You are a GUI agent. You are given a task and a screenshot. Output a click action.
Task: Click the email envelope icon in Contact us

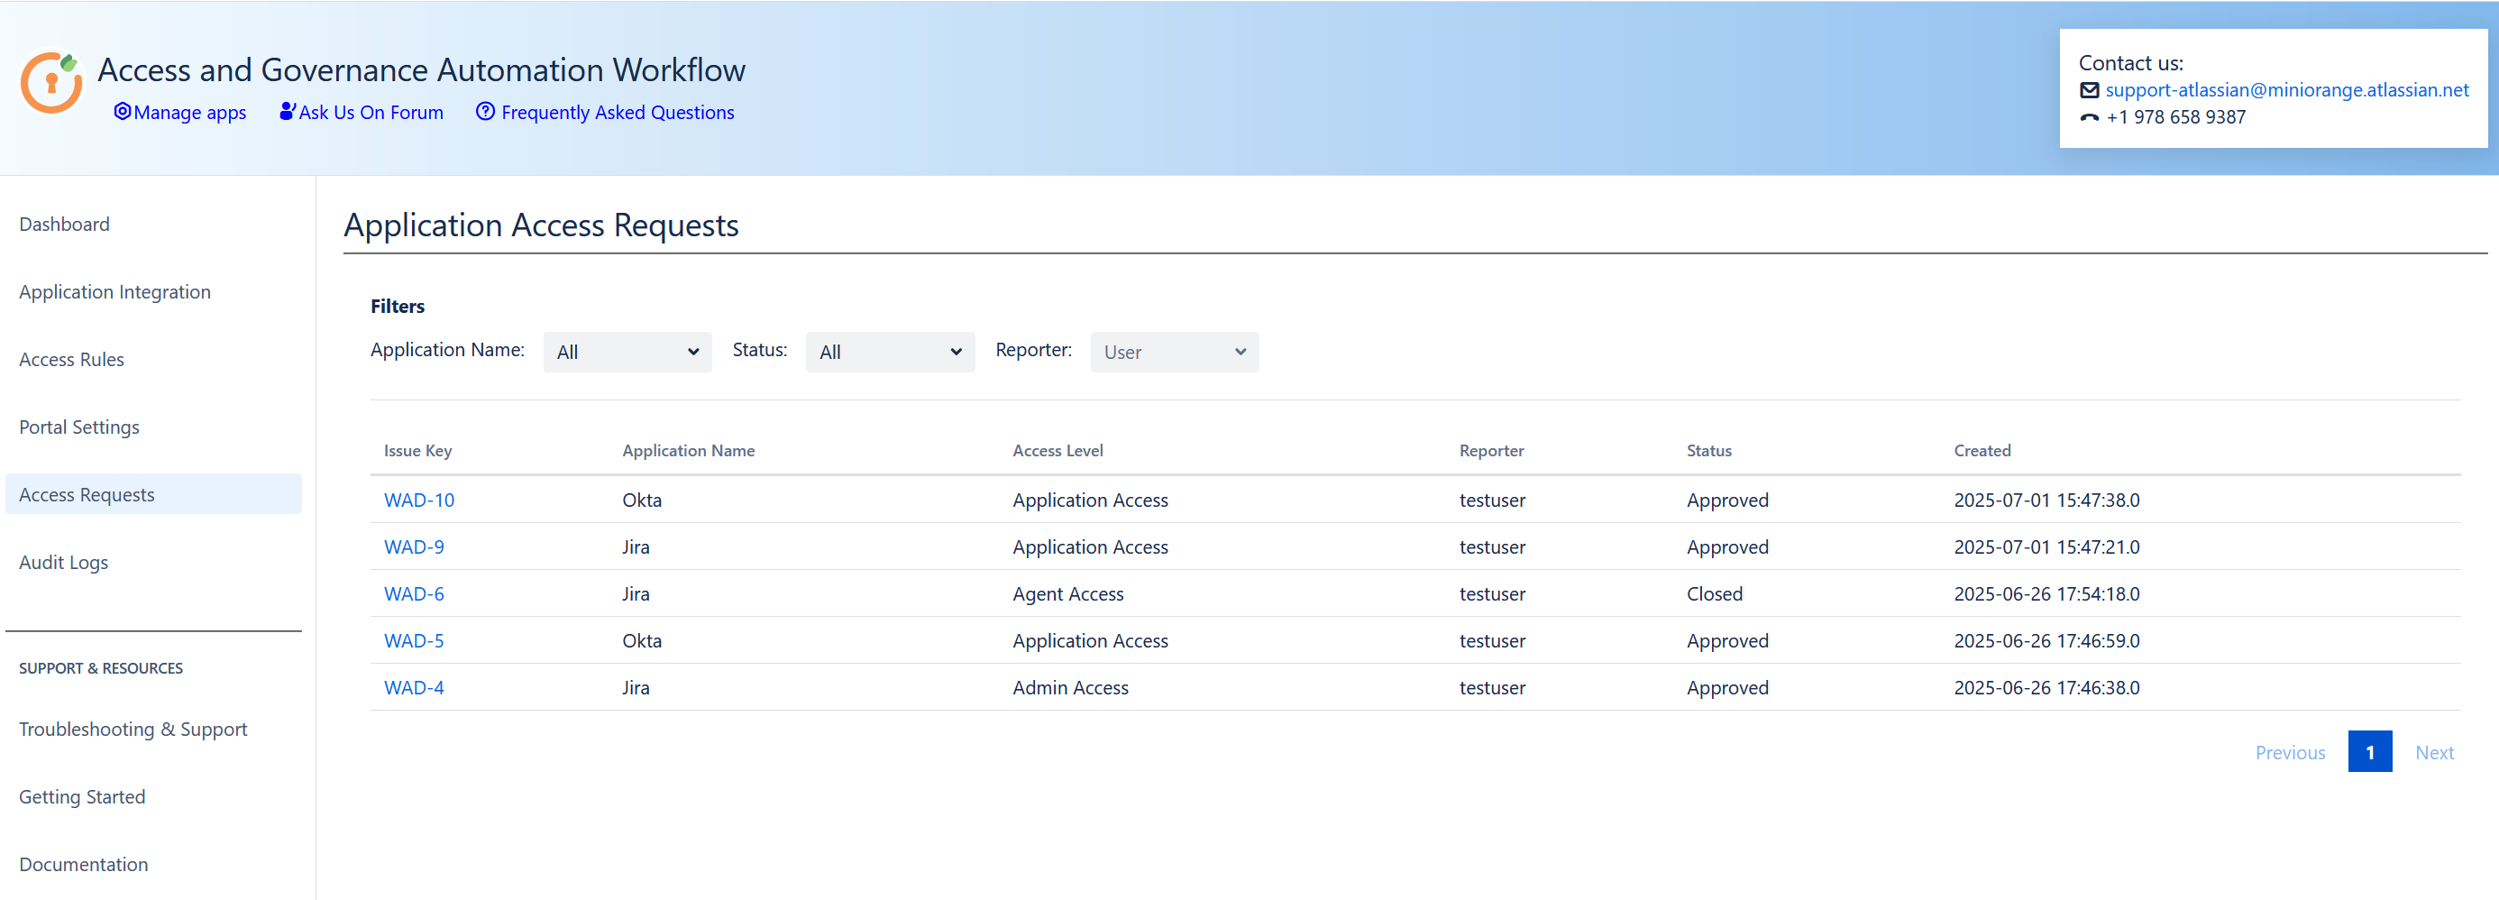(2089, 91)
